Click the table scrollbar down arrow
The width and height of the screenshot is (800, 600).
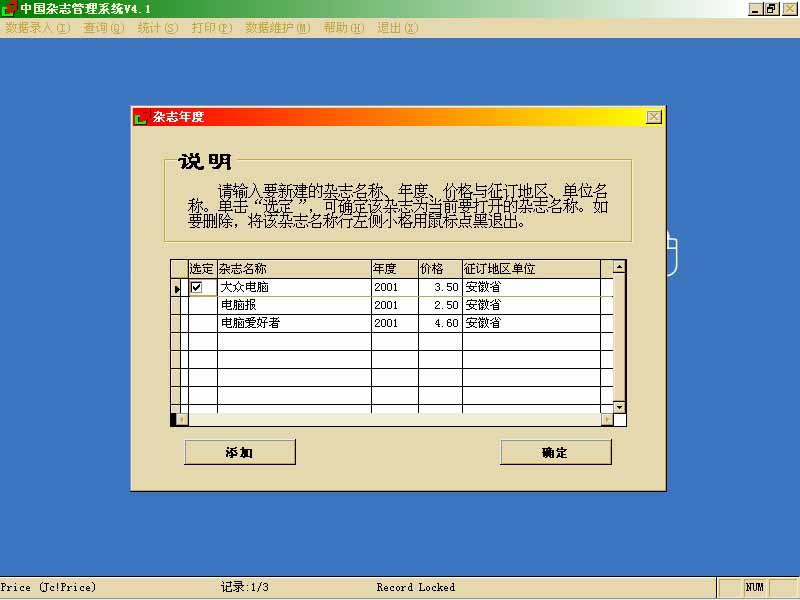tap(617, 407)
